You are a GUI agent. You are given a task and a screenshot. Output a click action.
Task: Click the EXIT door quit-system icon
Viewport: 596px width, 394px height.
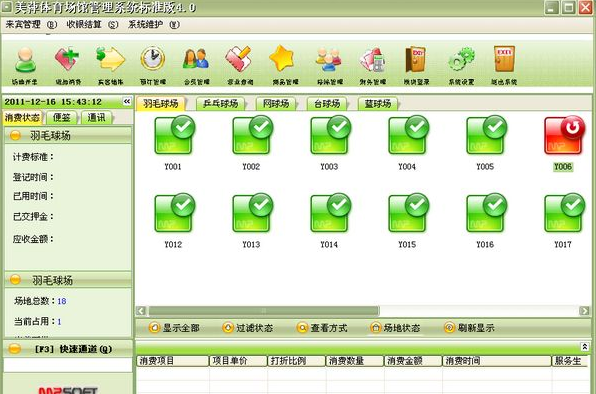tap(504, 59)
